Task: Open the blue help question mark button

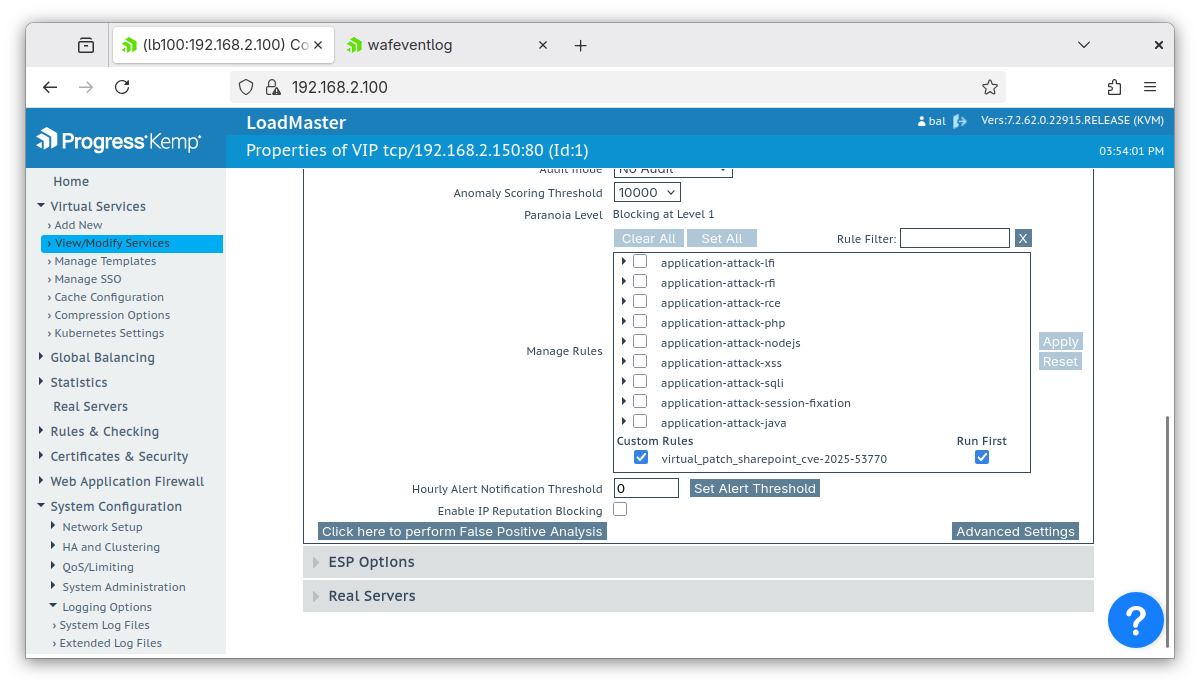Action: [1135, 620]
